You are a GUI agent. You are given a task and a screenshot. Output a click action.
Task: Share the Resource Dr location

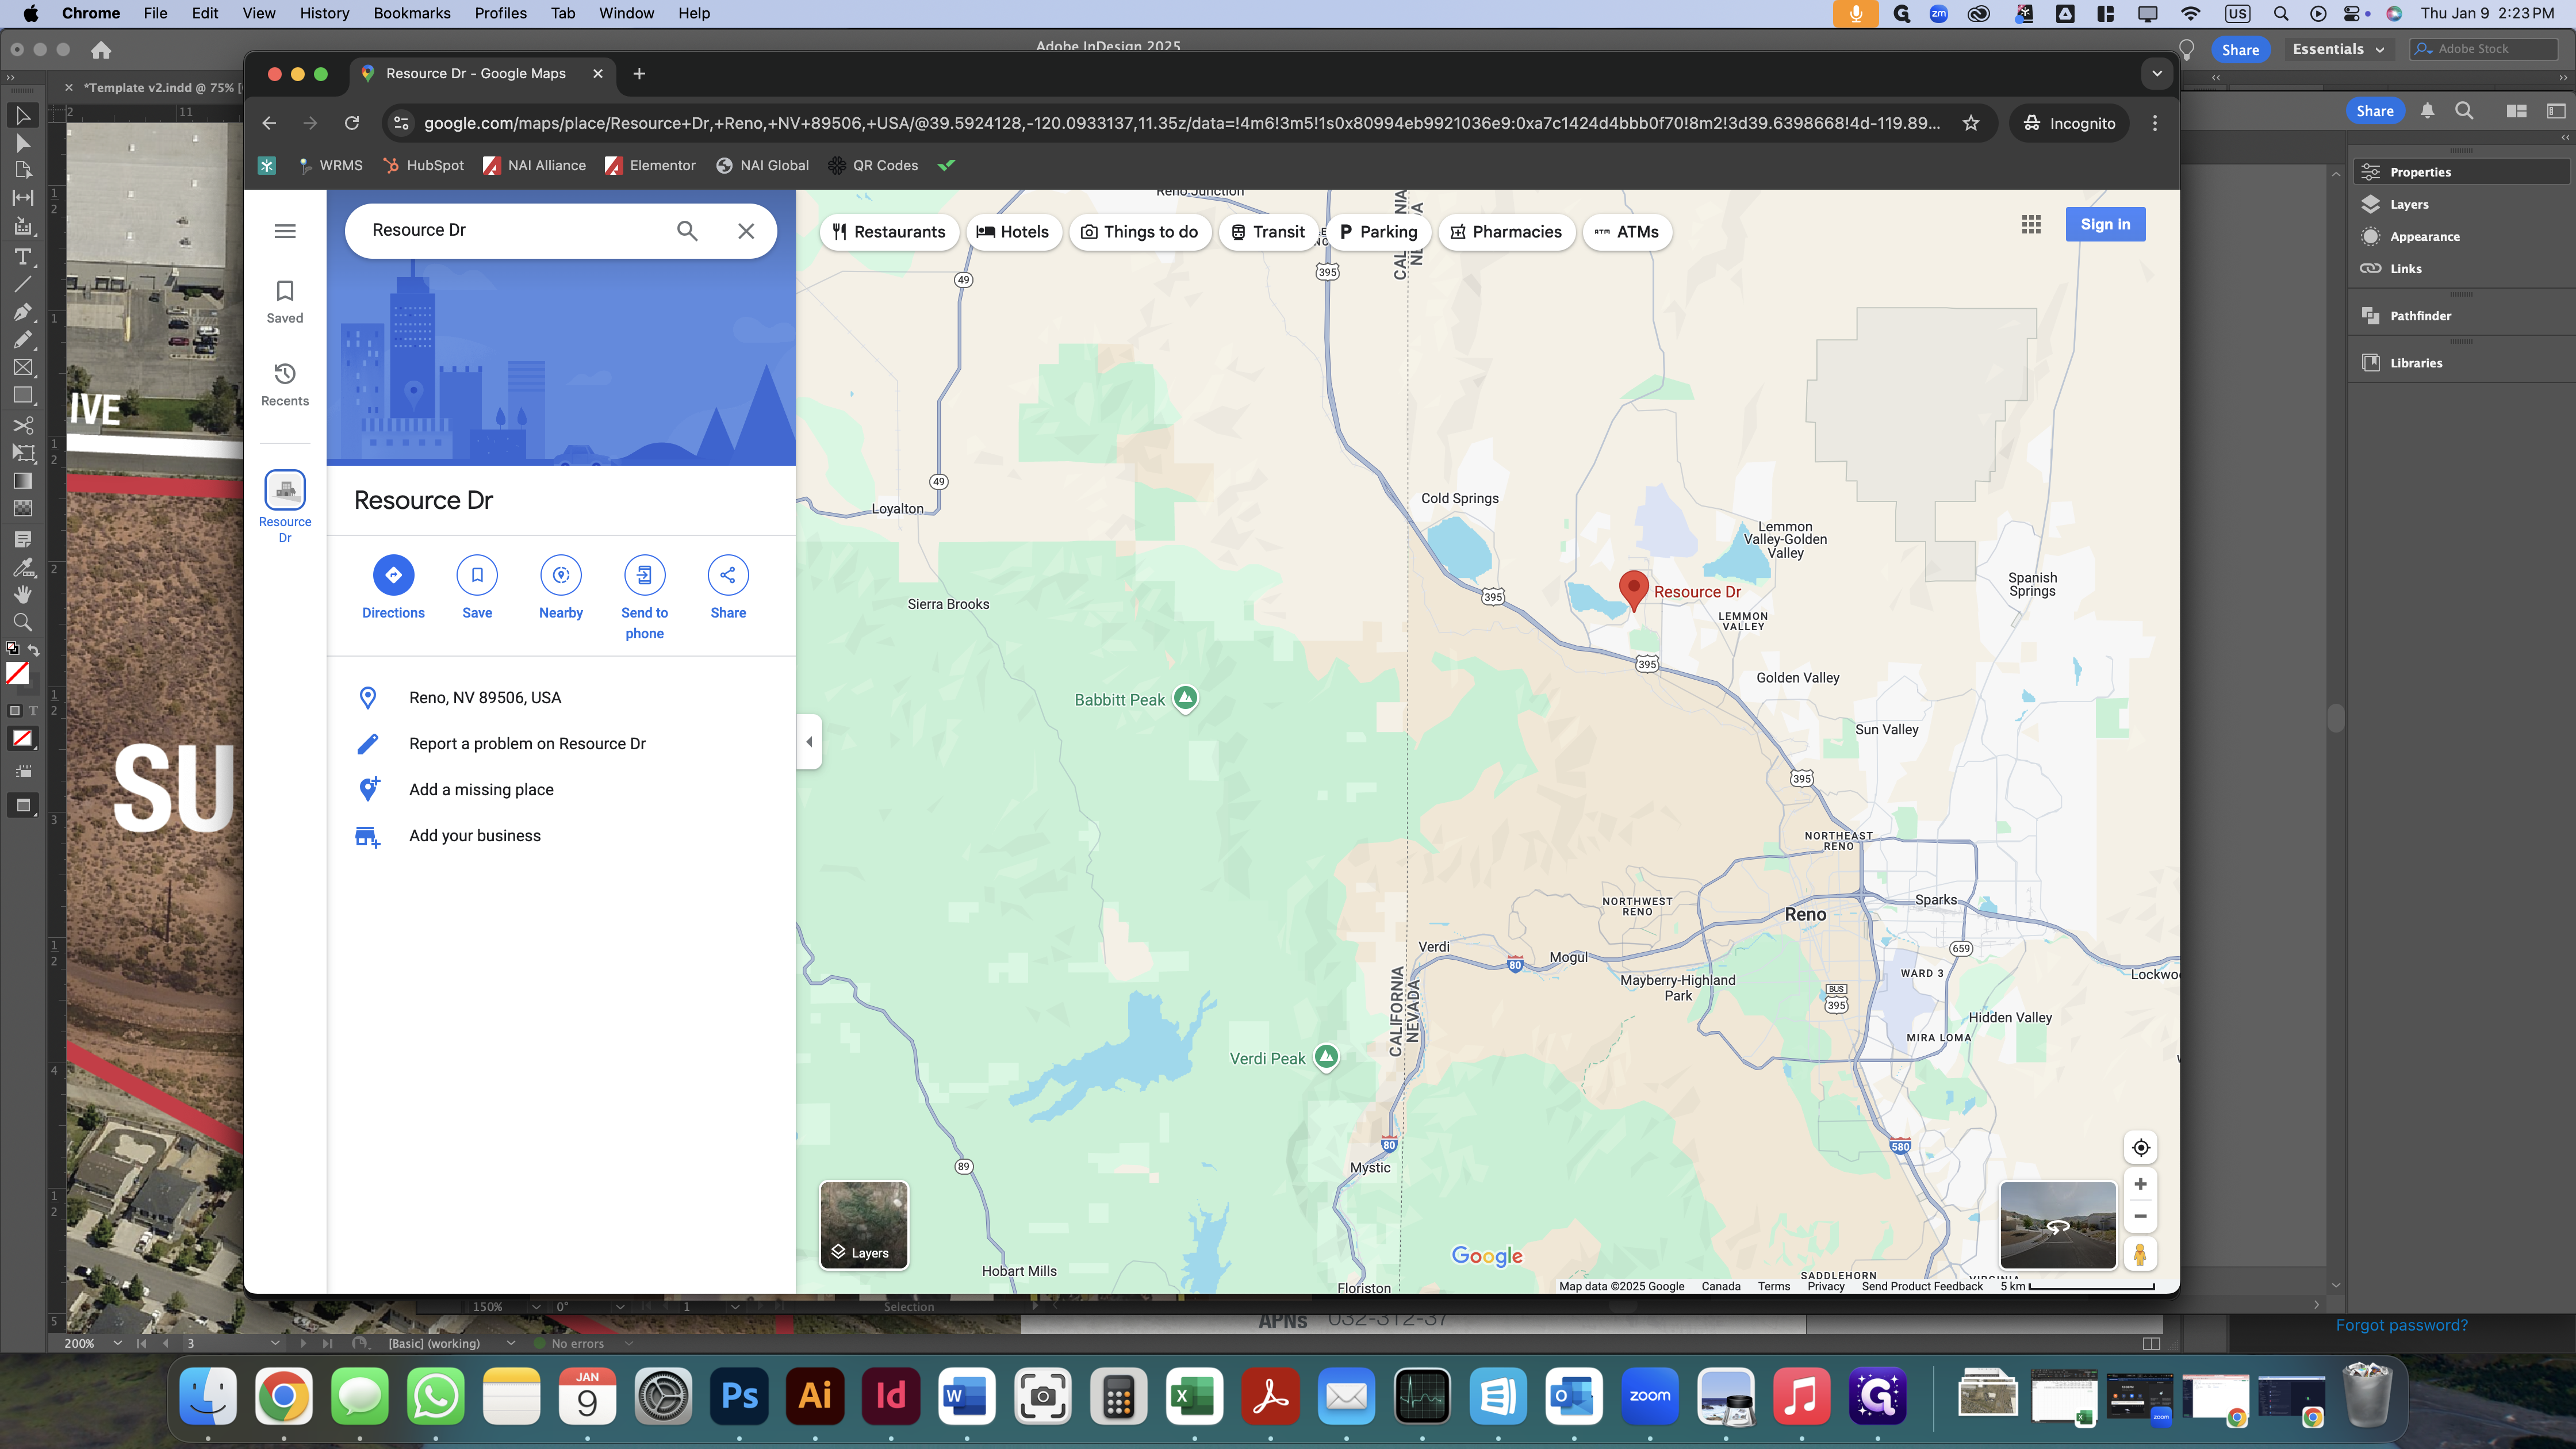click(728, 575)
